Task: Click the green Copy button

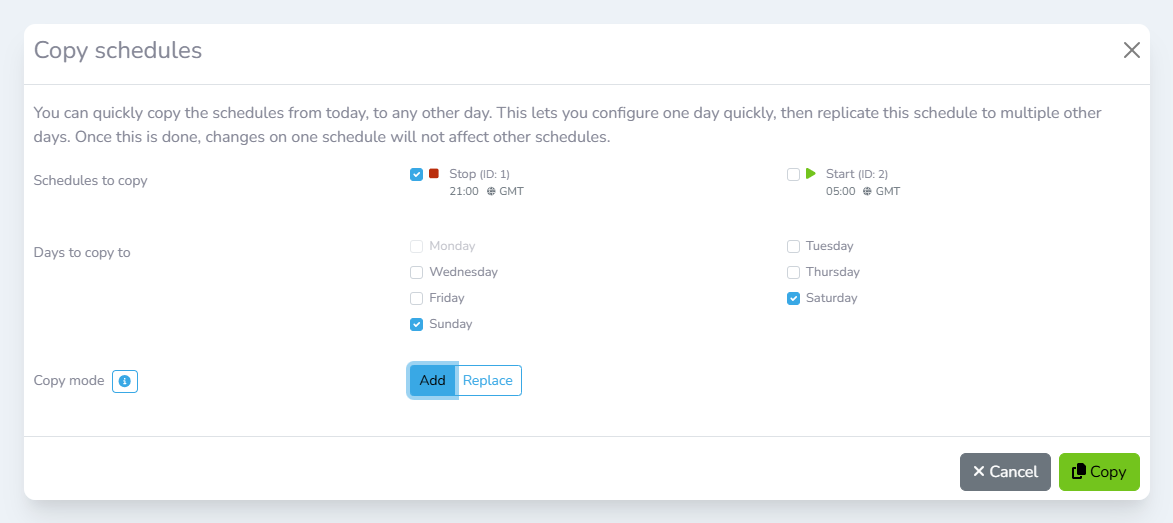Action: (1098, 472)
